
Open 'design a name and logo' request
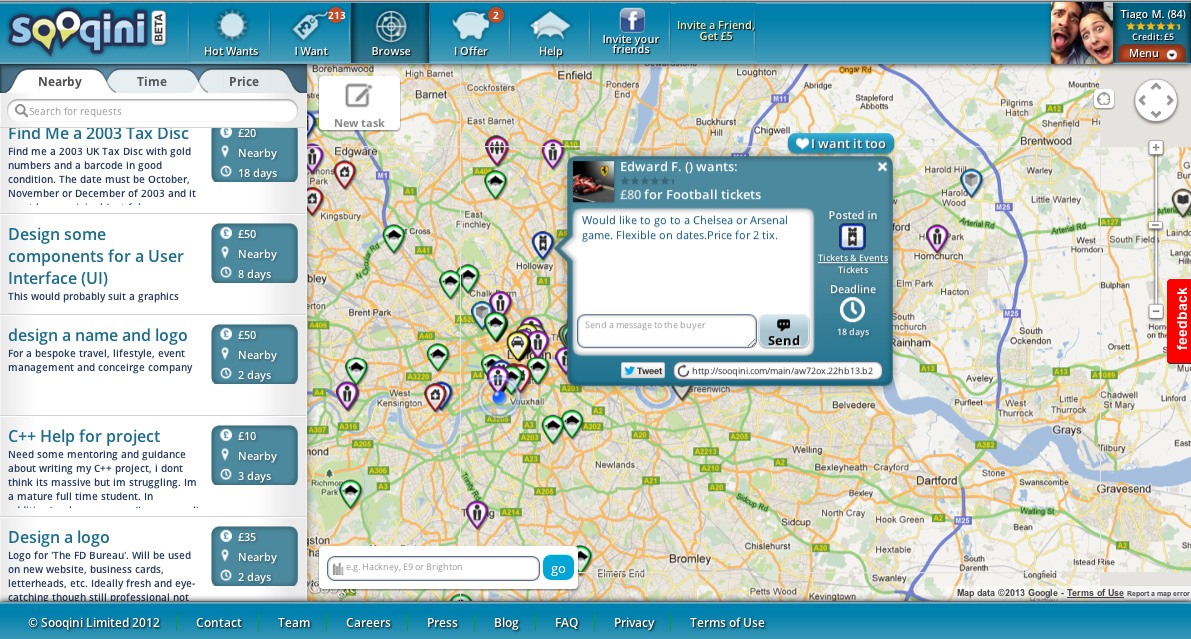[97, 335]
